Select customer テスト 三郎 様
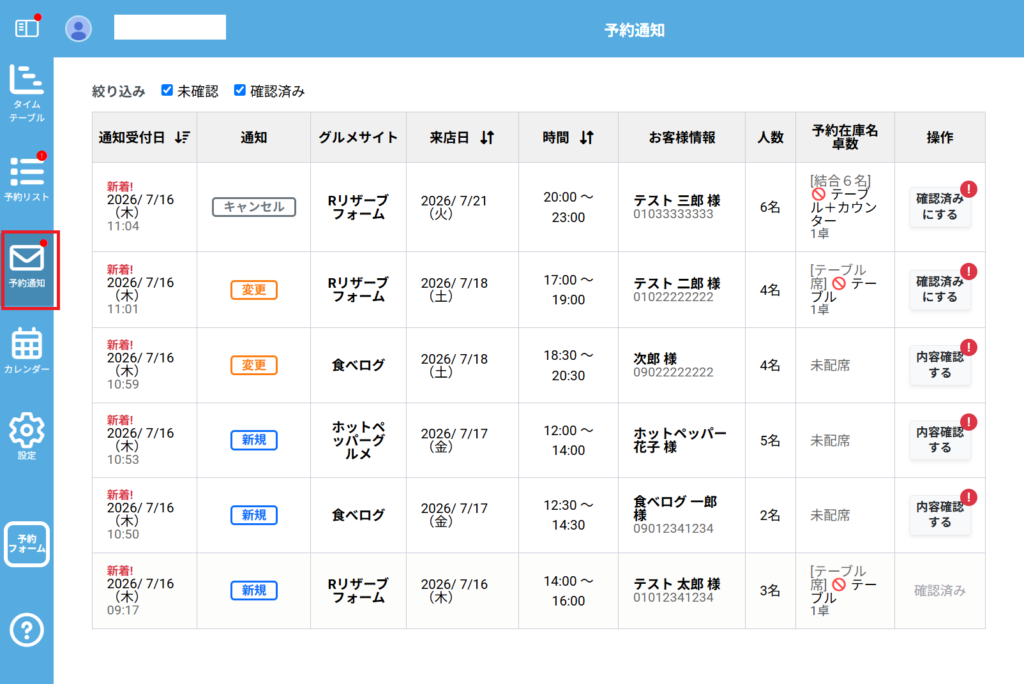This screenshot has height=684, width=1024. click(677, 201)
